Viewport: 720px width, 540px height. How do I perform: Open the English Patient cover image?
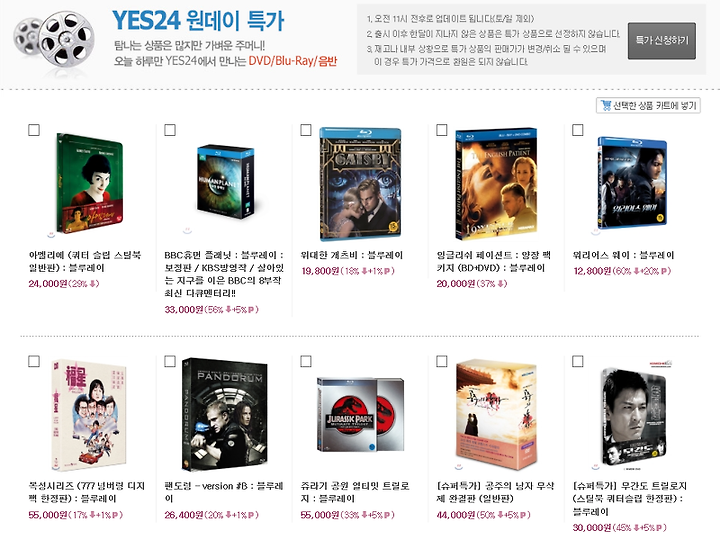(496, 184)
